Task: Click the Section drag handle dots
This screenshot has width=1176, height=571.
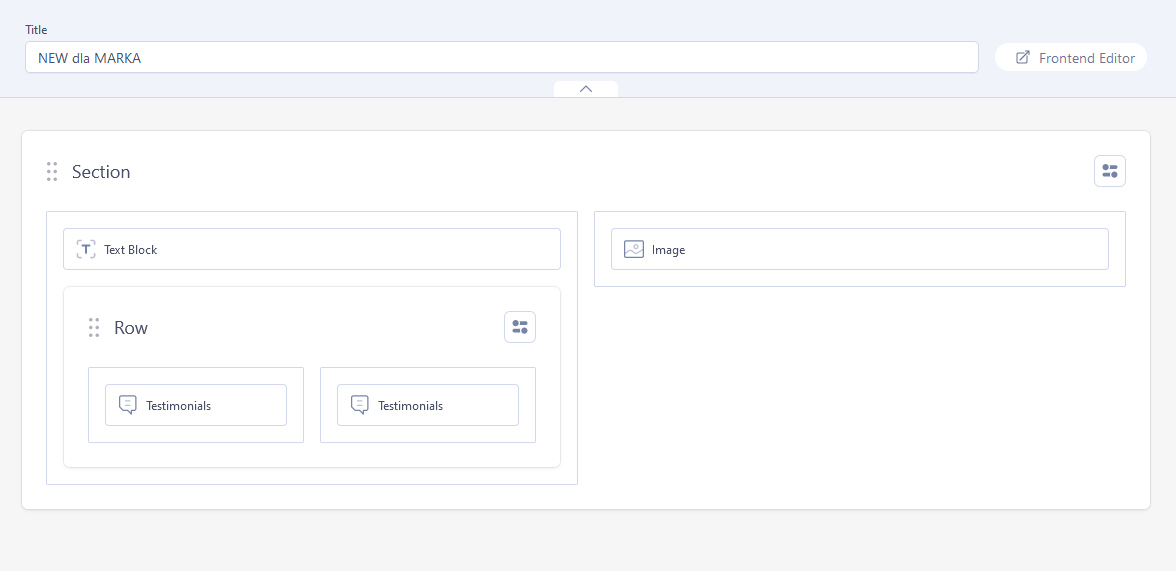Action: [52, 172]
